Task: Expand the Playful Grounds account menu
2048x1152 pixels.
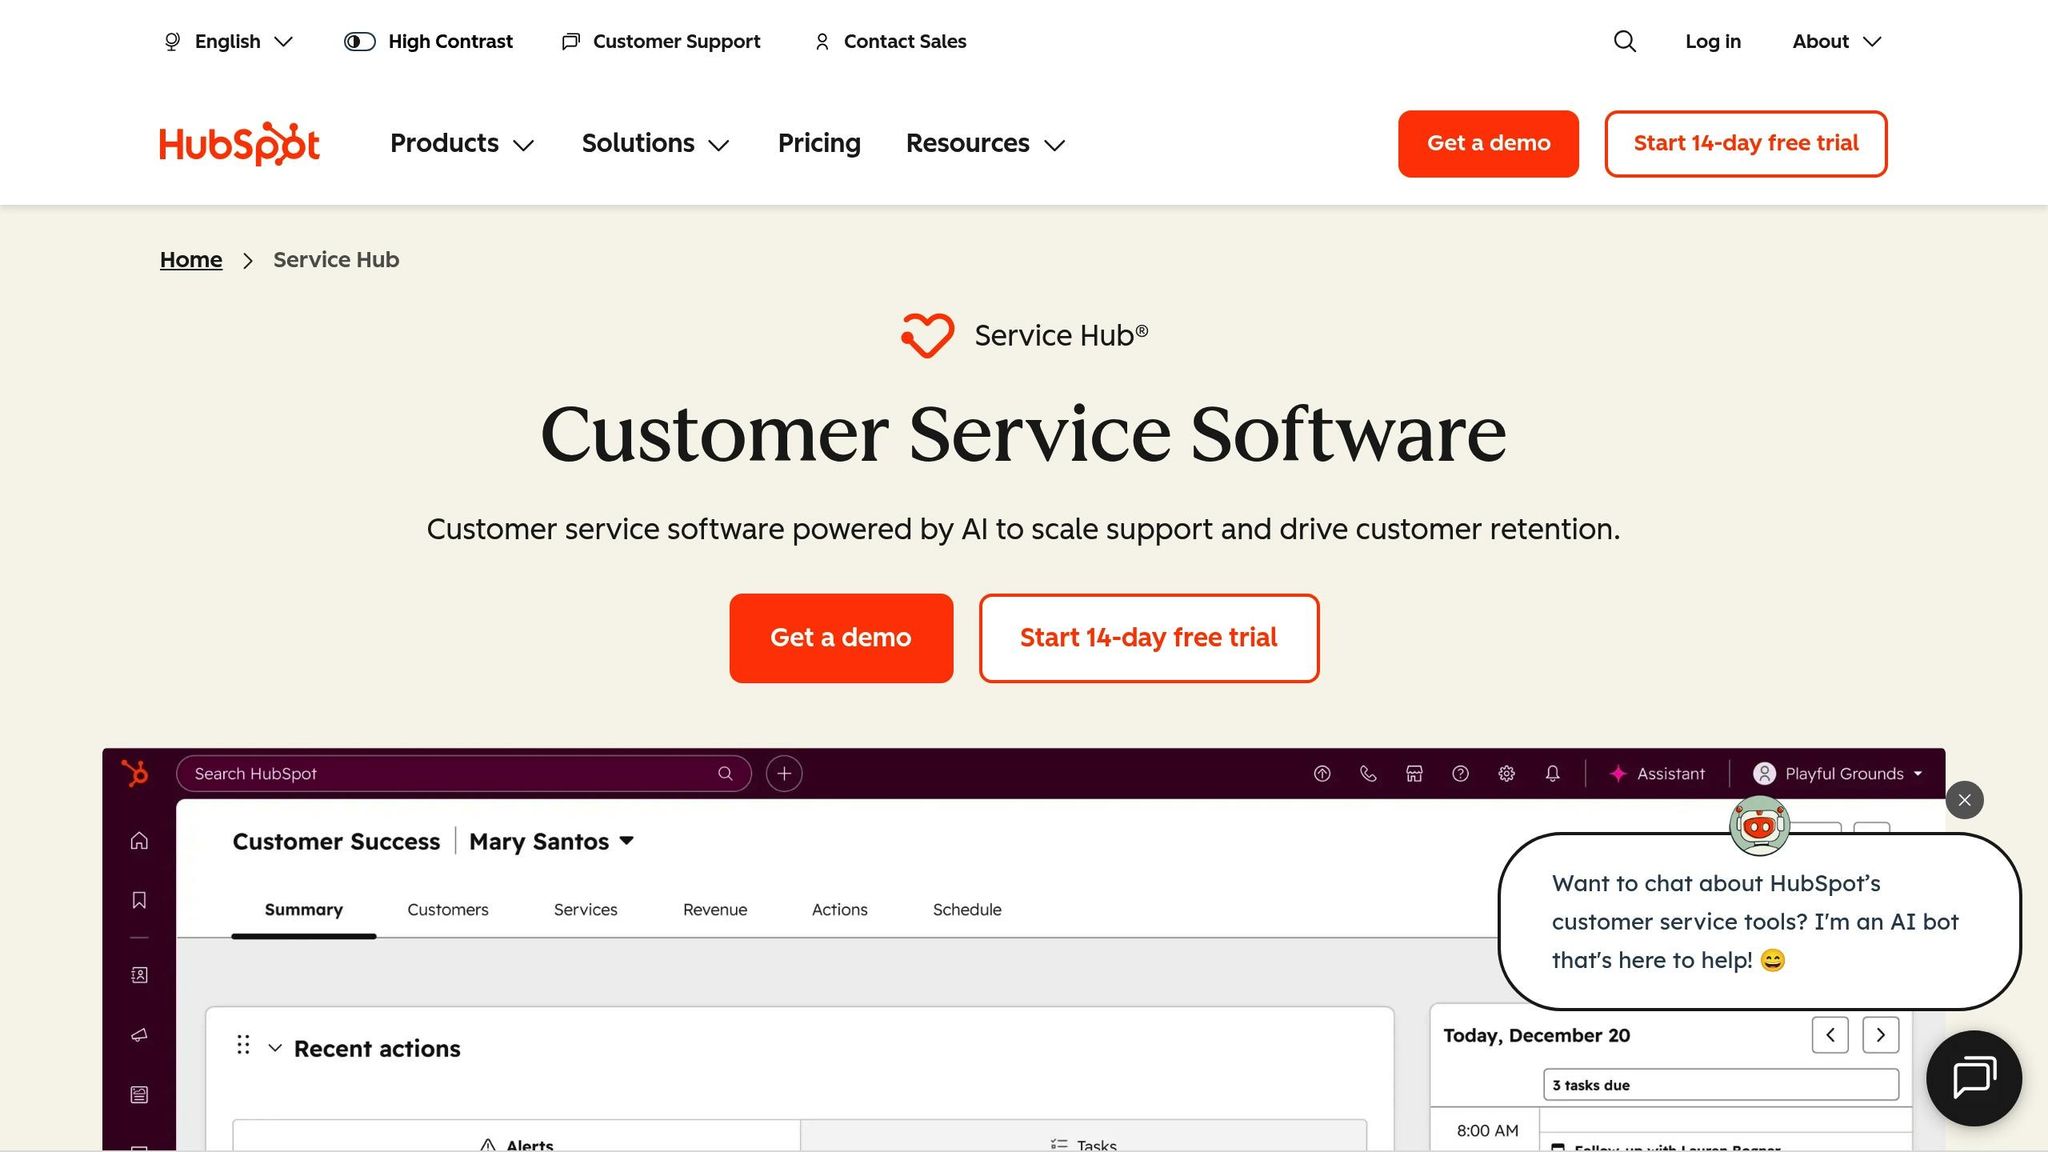Action: coord(1838,773)
